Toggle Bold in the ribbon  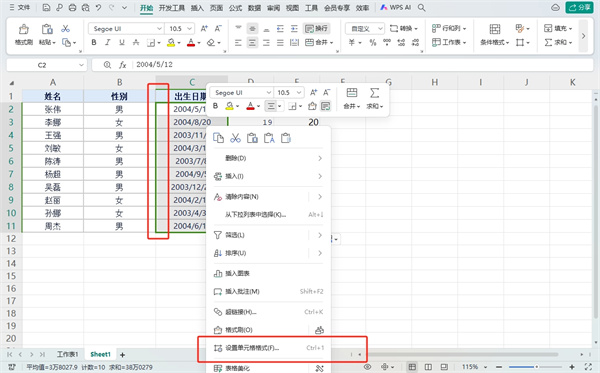94,42
